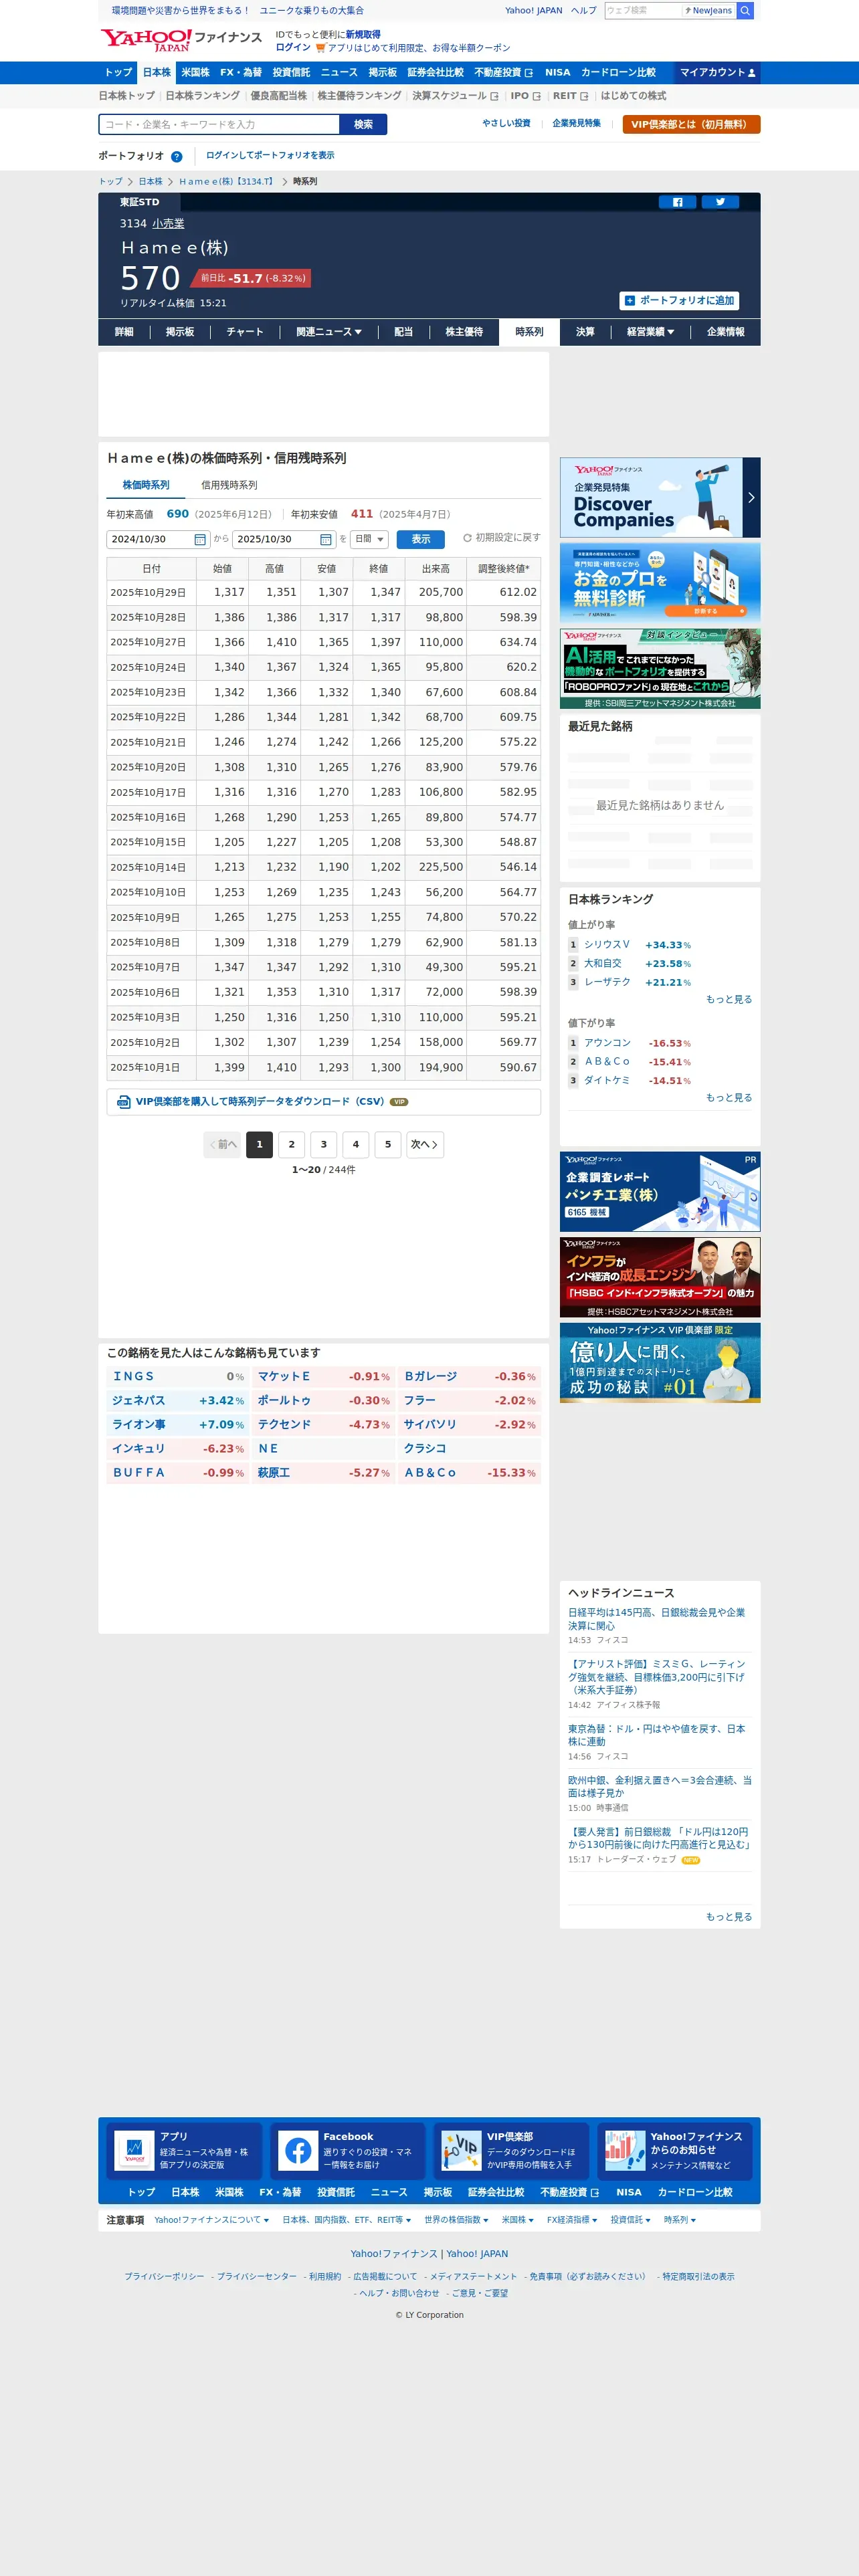
Task: Open 不動産投資 external link in top nav
Action: [x=503, y=73]
